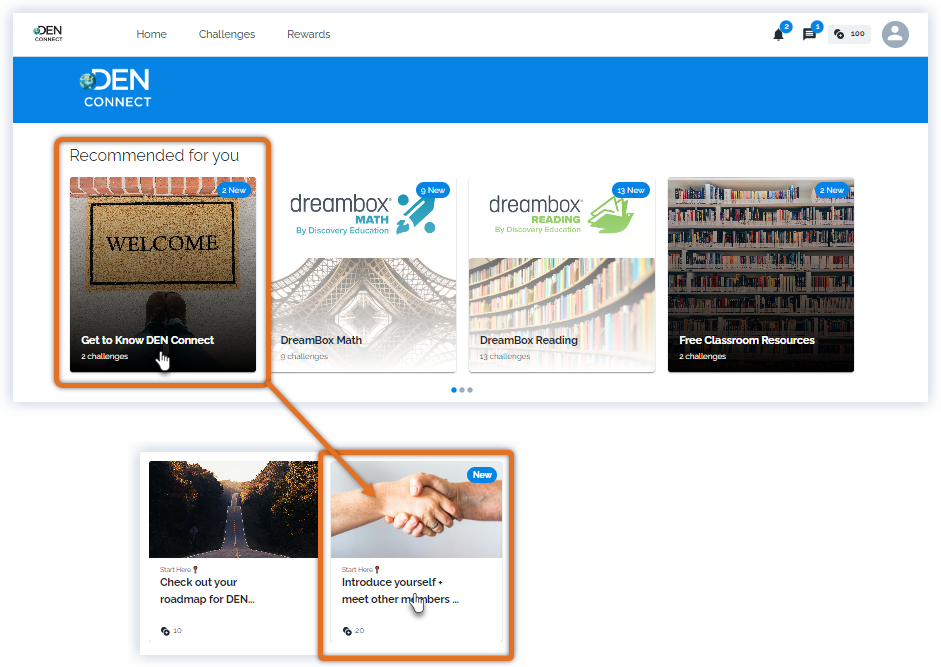Open Introduce yourself challenge title
This screenshot has width=941, height=667.
click(400, 591)
